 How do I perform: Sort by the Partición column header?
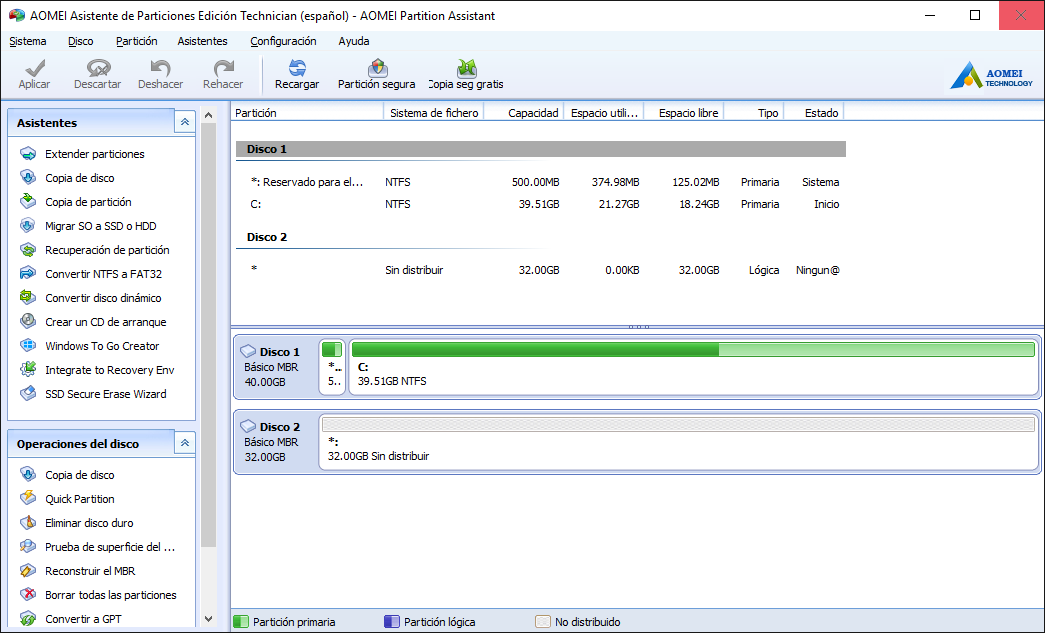[x=307, y=113]
